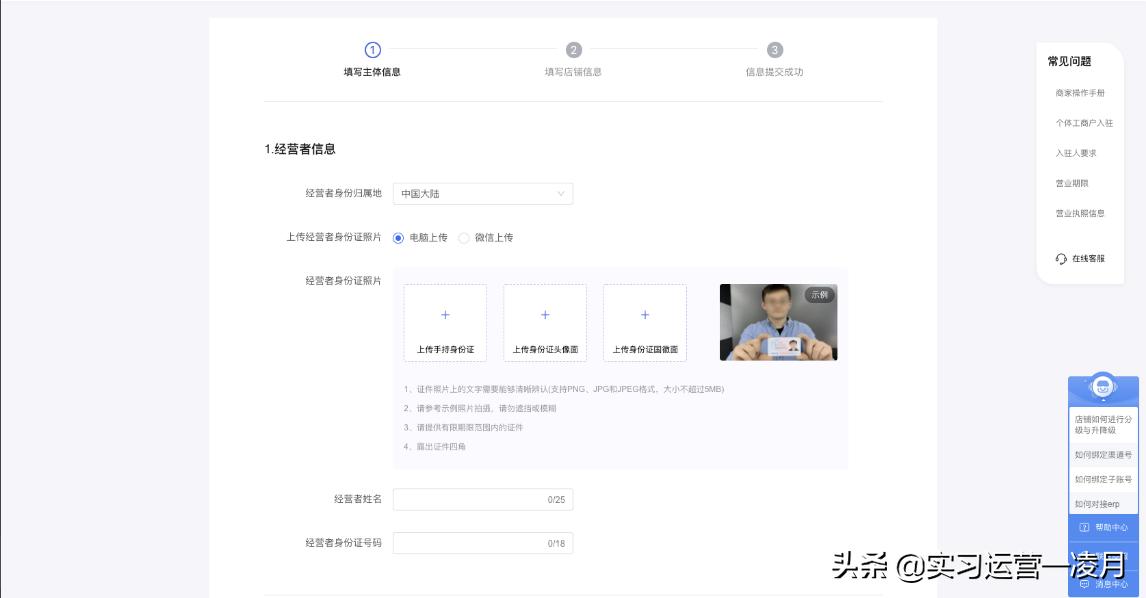
Task: Click inside the 经营者姓名 input field
Action: pos(483,498)
